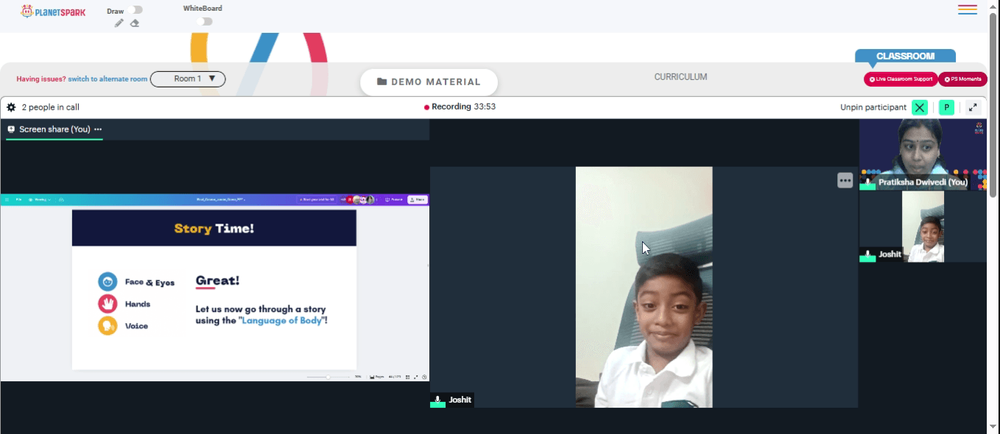Click Joshit small video thumbnail
The width and height of the screenshot is (1000, 434).
[922, 227]
